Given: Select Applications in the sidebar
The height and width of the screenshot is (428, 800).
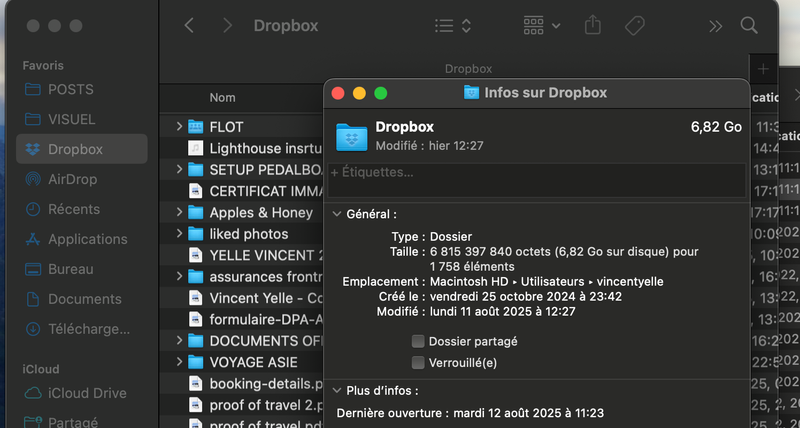Looking at the screenshot, I should (87, 239).
